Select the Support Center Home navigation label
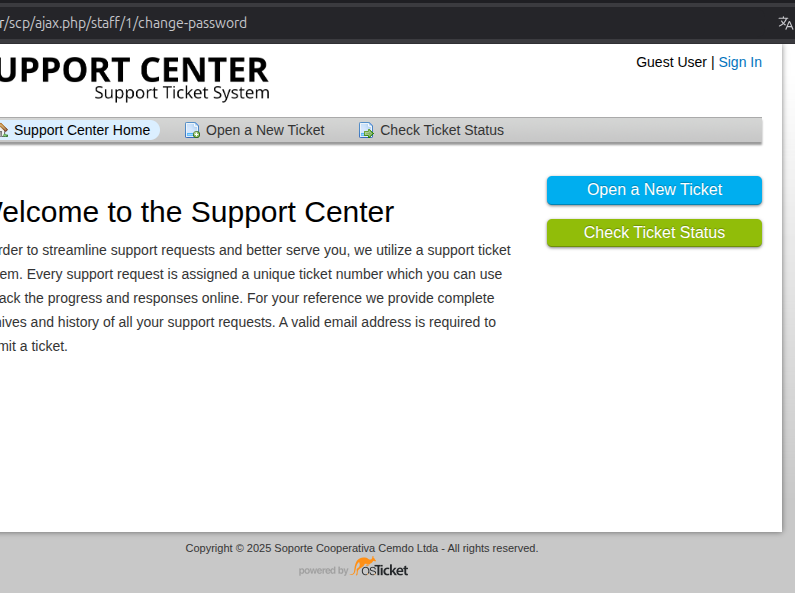Screen dimensions: 795x593 point(82,130)
